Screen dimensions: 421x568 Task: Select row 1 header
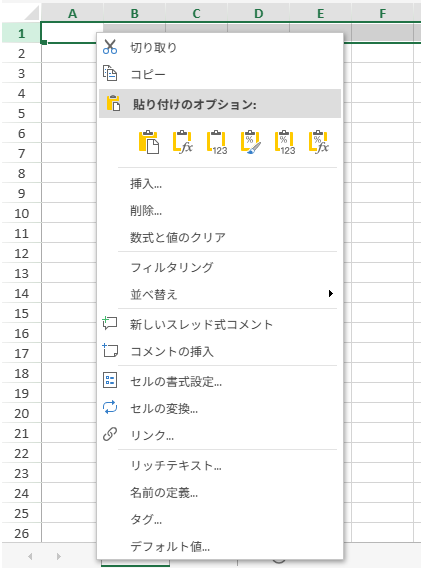(x=21, y=33)
